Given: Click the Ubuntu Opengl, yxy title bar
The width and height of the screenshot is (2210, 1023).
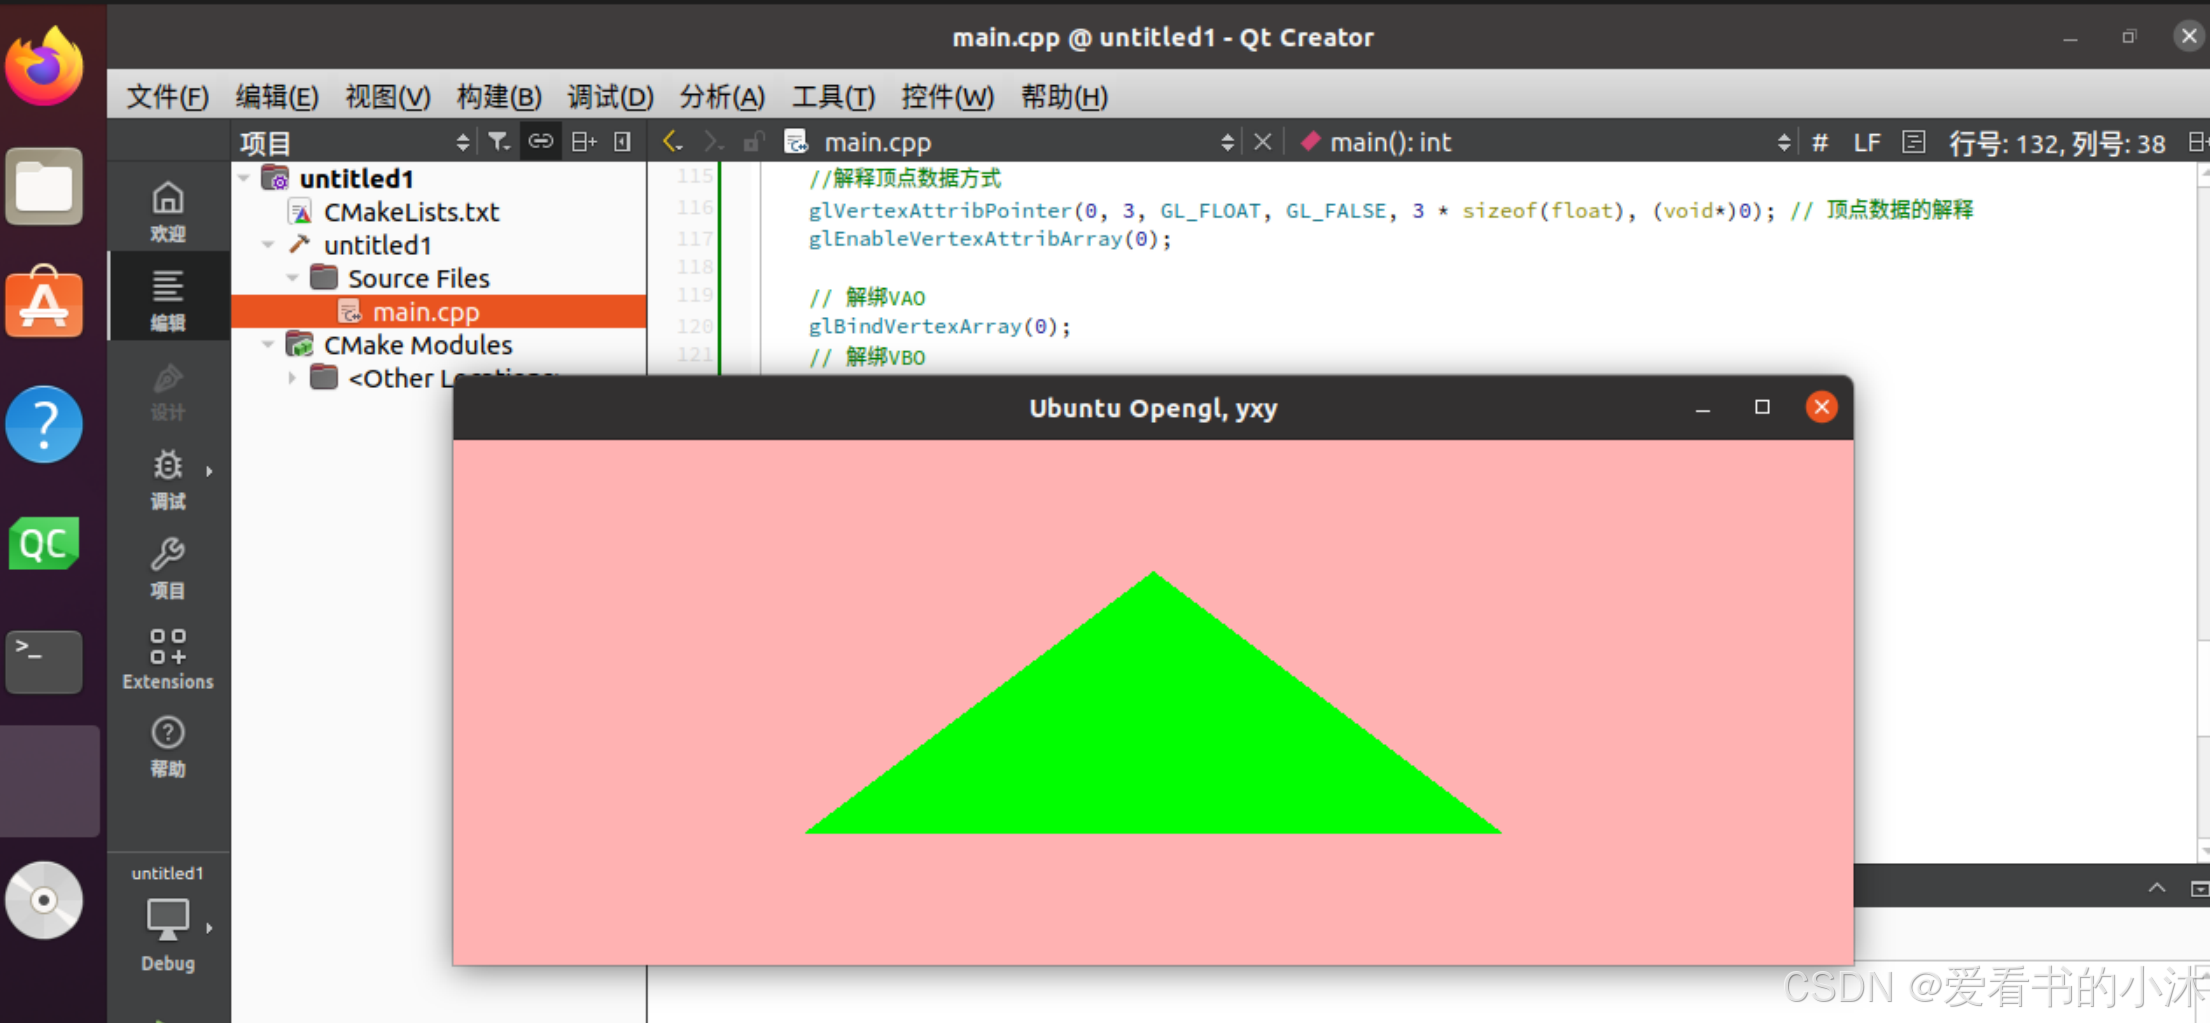Looking at the screenshot, I should tap(1153, 408).
